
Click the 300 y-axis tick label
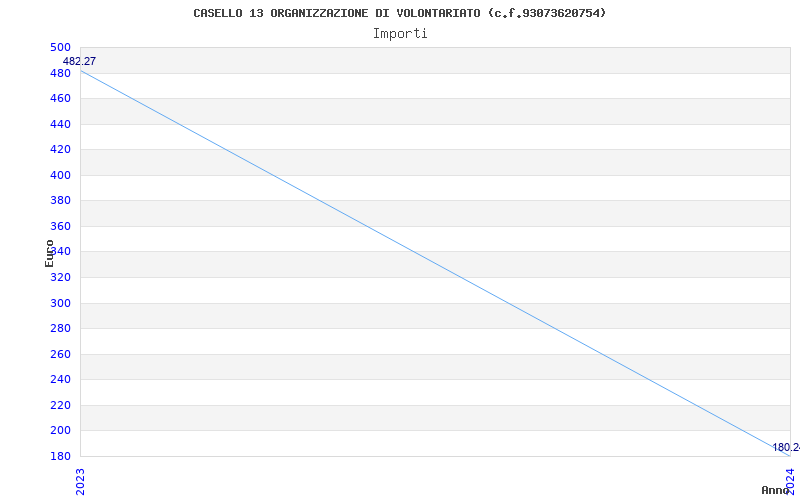[60, 304]
